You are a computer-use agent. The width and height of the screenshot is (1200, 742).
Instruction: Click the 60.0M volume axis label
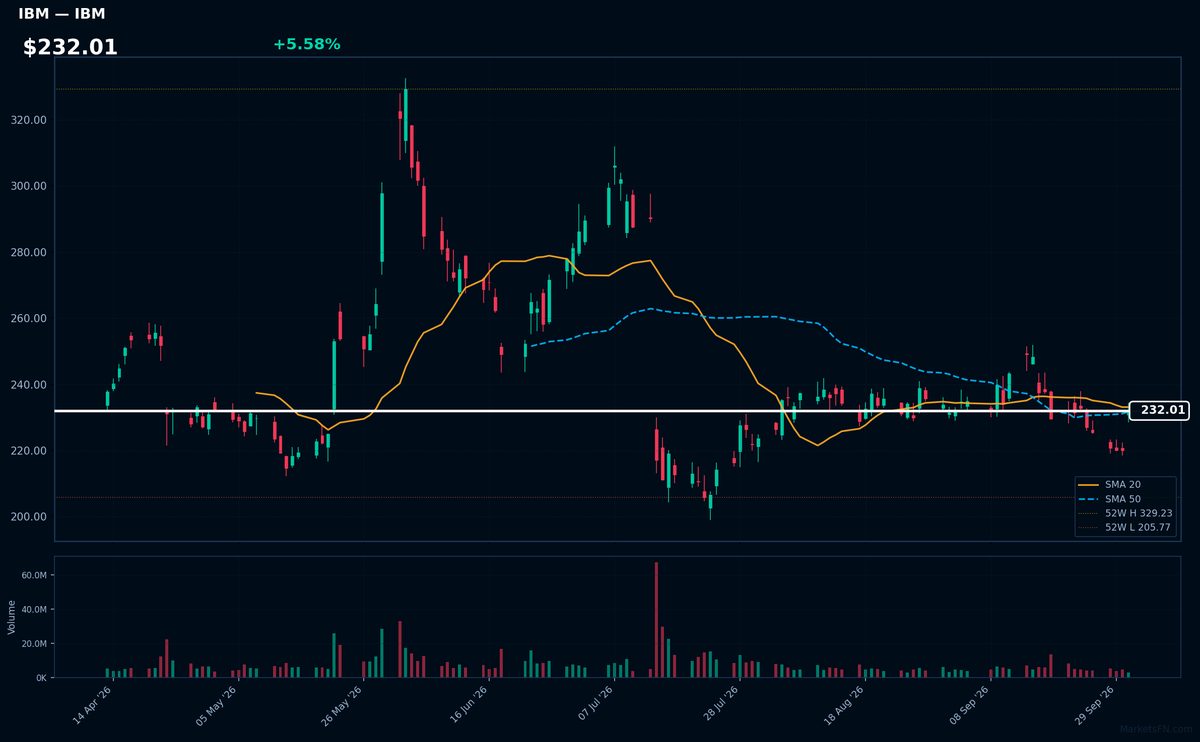pos(34,576)
